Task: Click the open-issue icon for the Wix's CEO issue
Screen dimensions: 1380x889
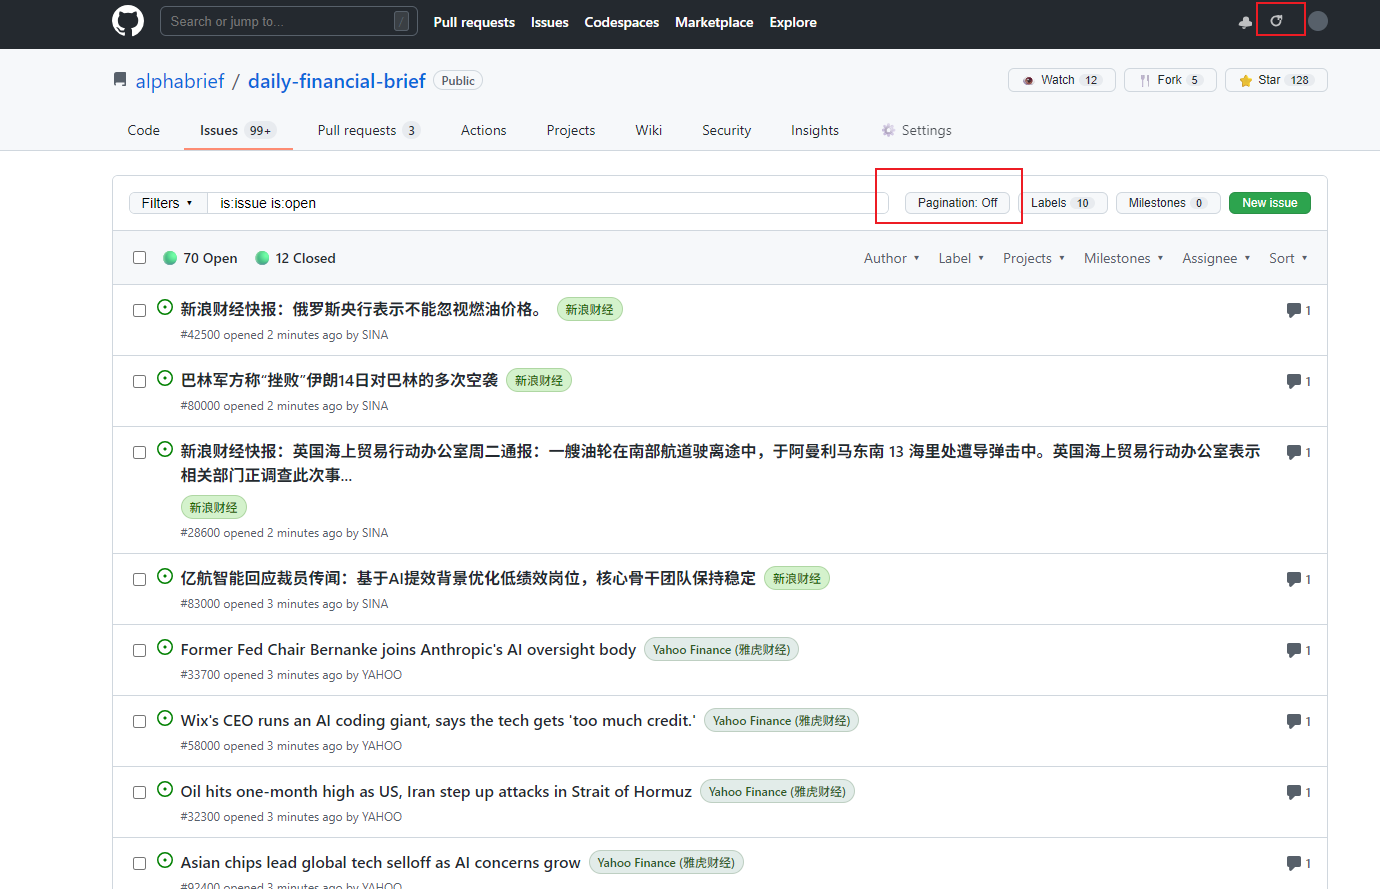Action: (165, 719)
